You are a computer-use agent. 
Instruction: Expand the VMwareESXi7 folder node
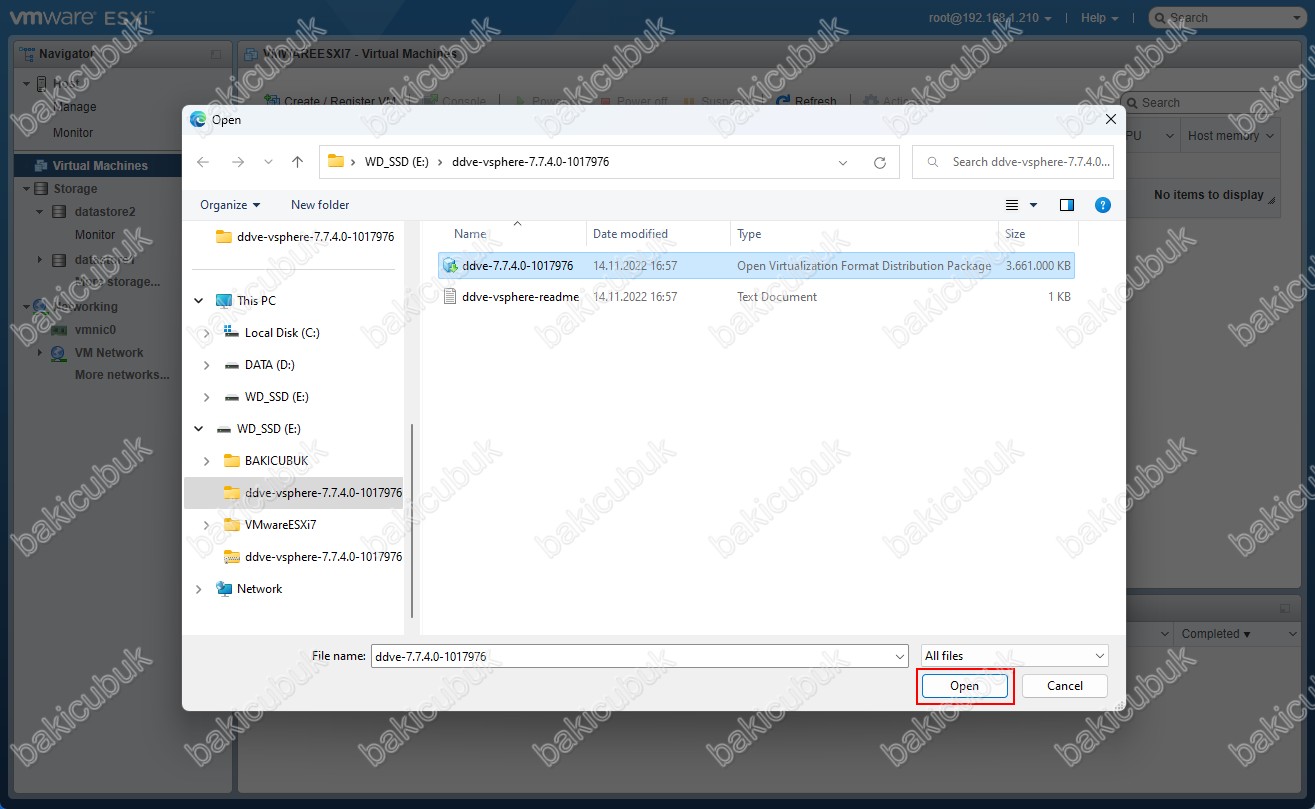click(207, 525)
